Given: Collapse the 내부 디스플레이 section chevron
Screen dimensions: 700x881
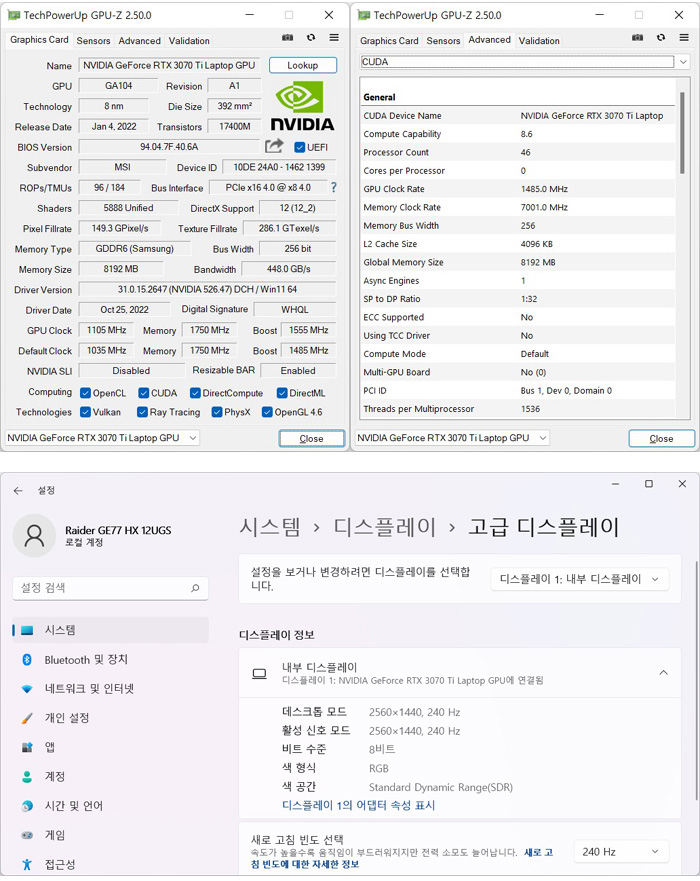Looking at the screenshot, I should [663, 673].
